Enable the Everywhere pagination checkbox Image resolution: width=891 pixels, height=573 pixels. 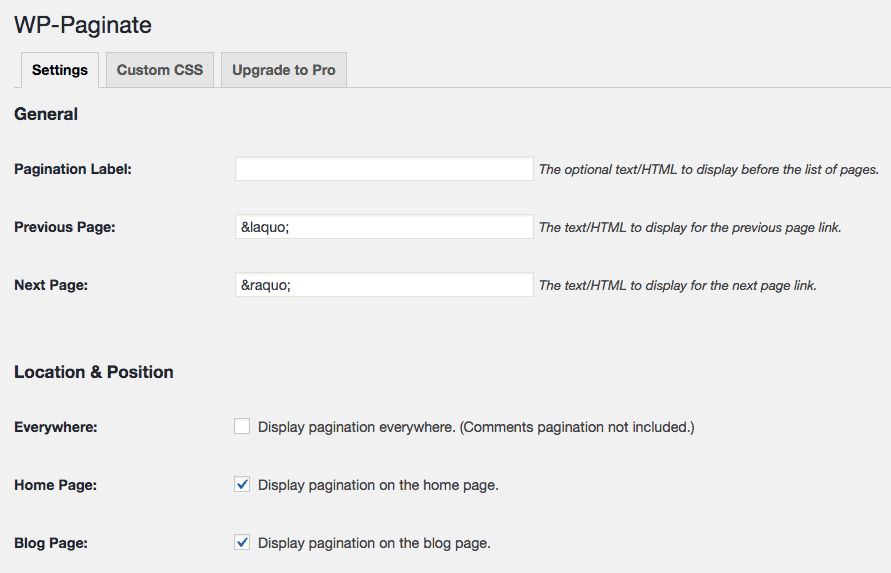tap(242, 426)
